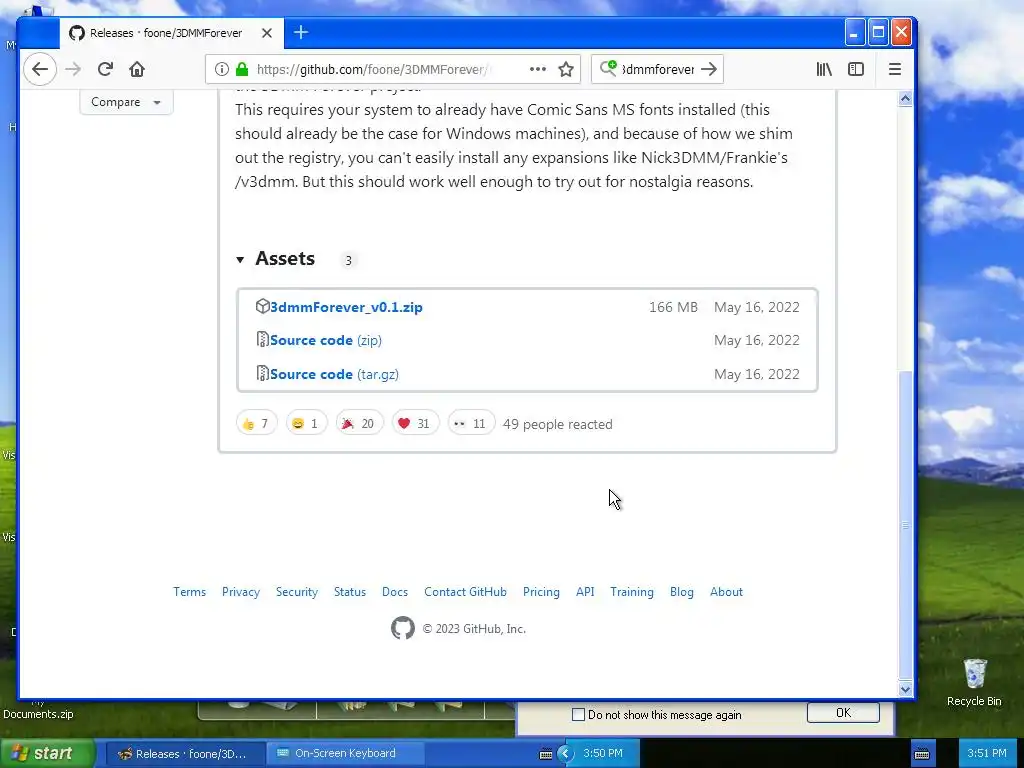Screen dimensions: 1024x768
Task: Select On-Screen Keyboard taskbar button
Action: 345,754
